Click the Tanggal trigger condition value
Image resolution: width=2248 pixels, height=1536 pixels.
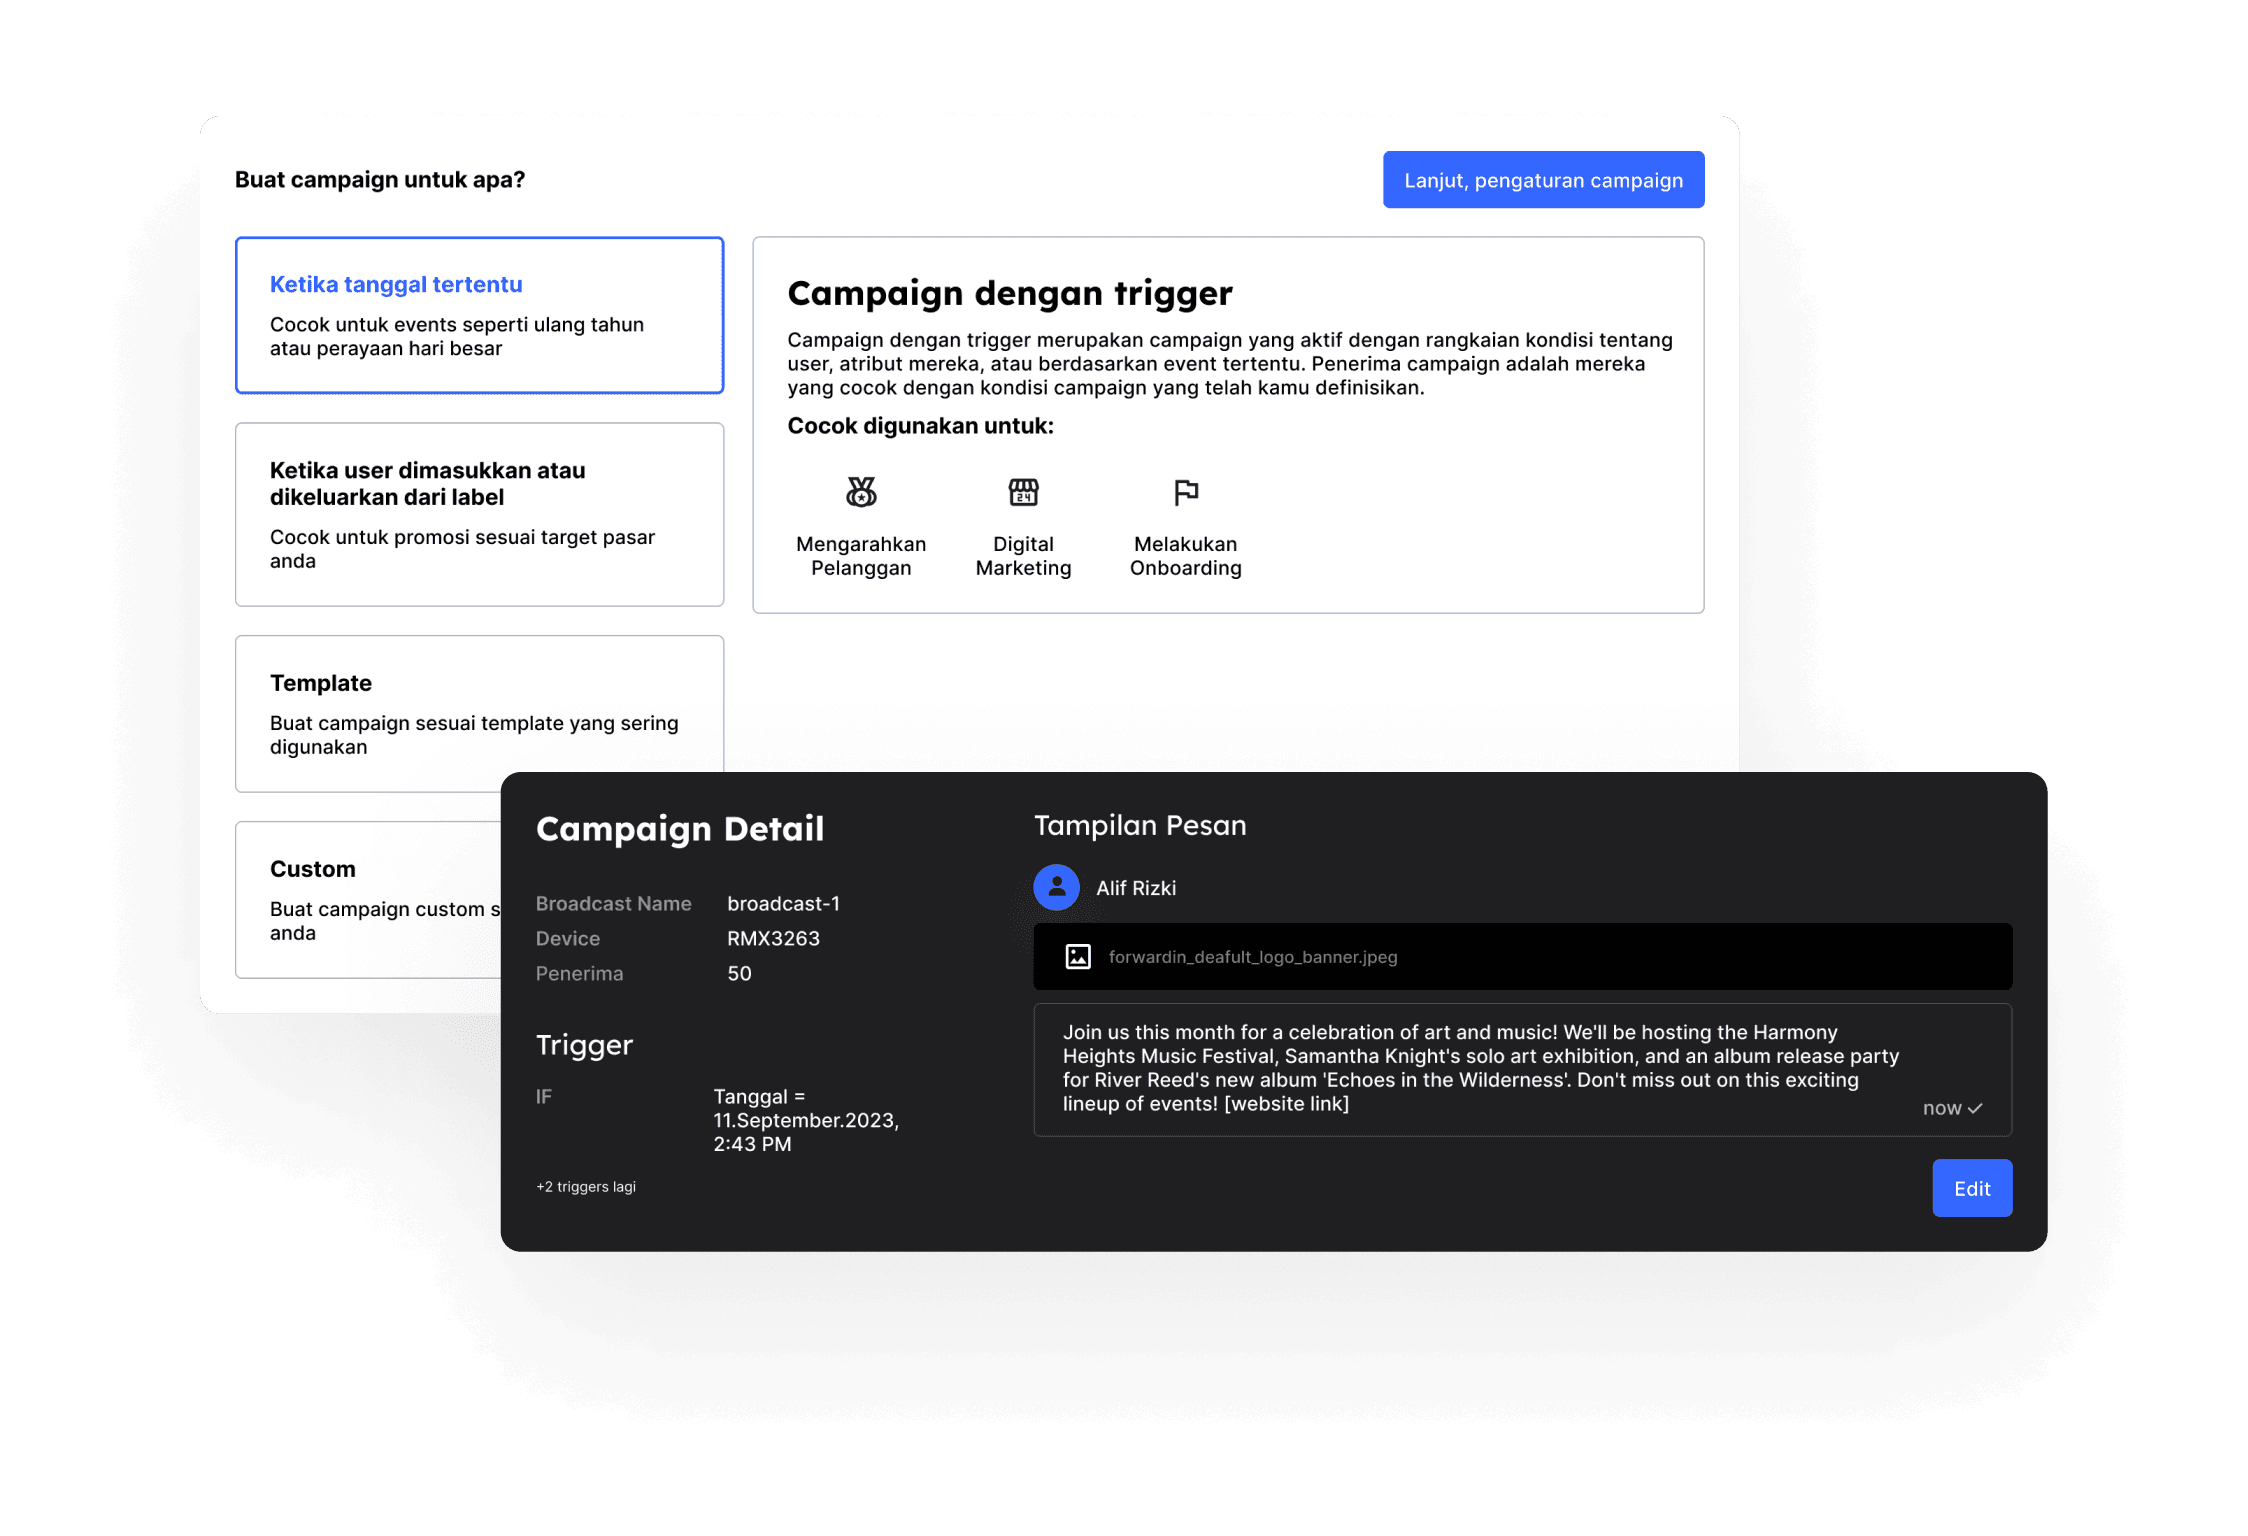[x=805, y=1120]
